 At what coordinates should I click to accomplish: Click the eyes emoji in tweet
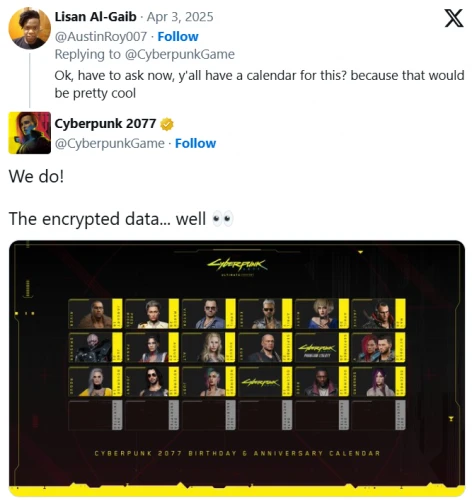point(223,219)
